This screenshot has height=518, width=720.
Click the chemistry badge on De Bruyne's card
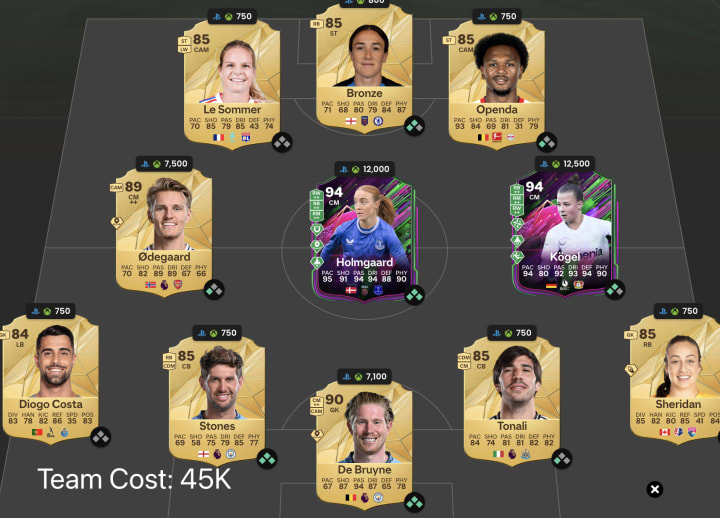tap(415, 503)
